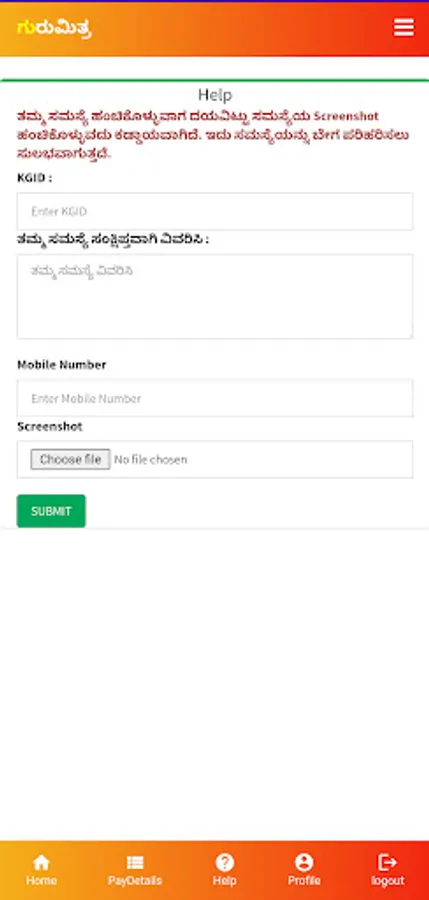The height and width of the screenshot is (900, 429).
Task: Tap the Help question mark icon
Action: [225, 862]
